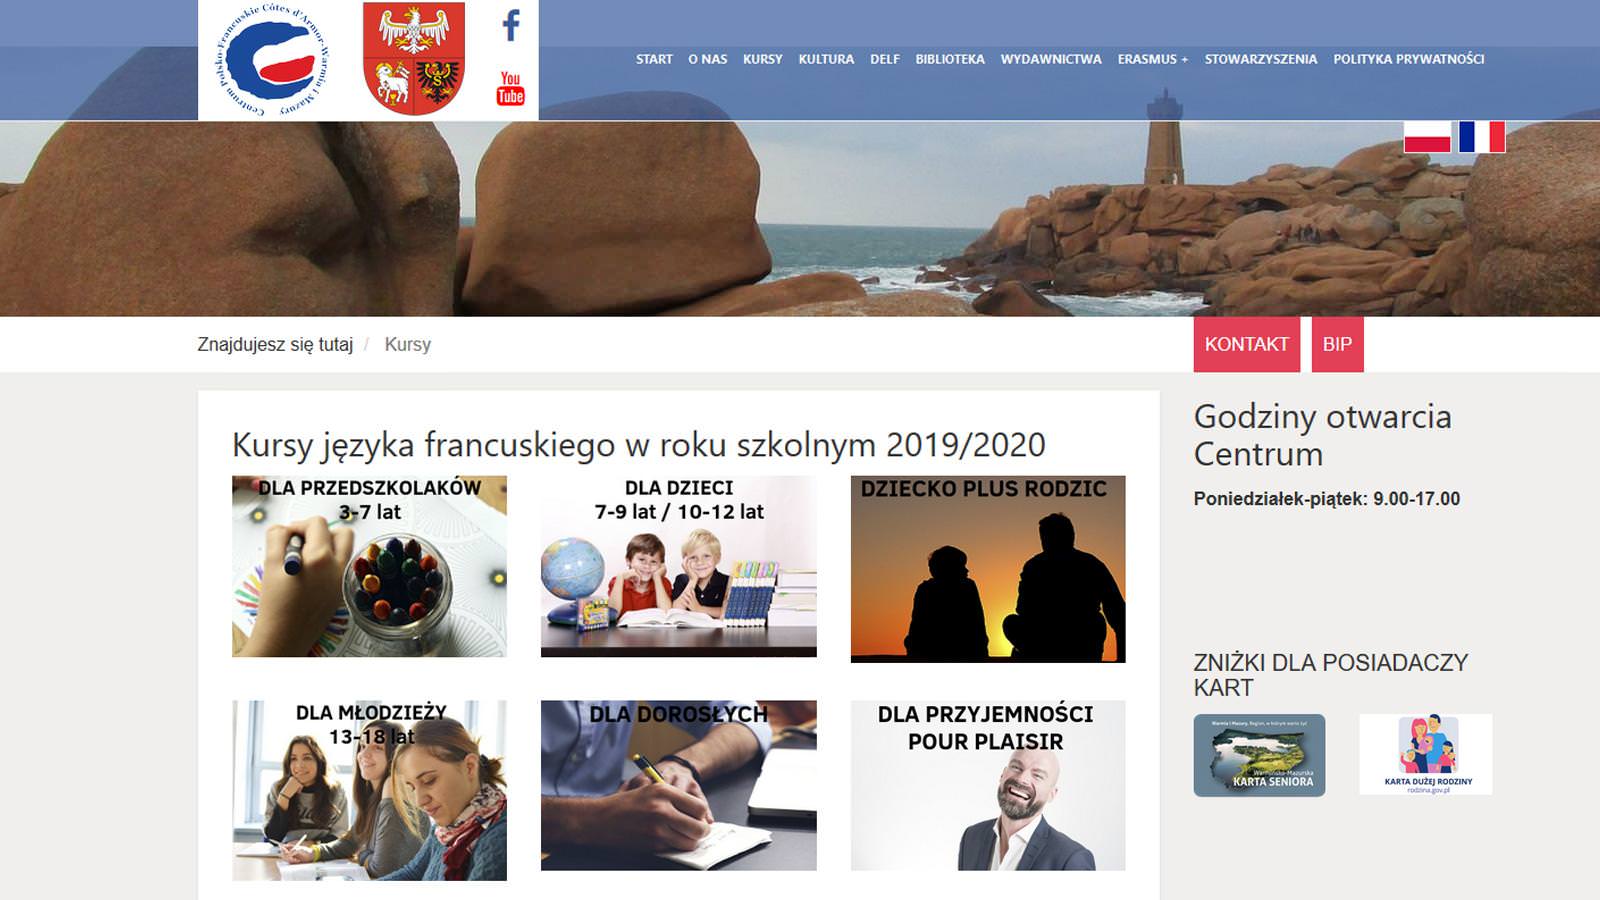Switch language using the Polish flag
The image size is (1600, 900).
pos(1427,137)
